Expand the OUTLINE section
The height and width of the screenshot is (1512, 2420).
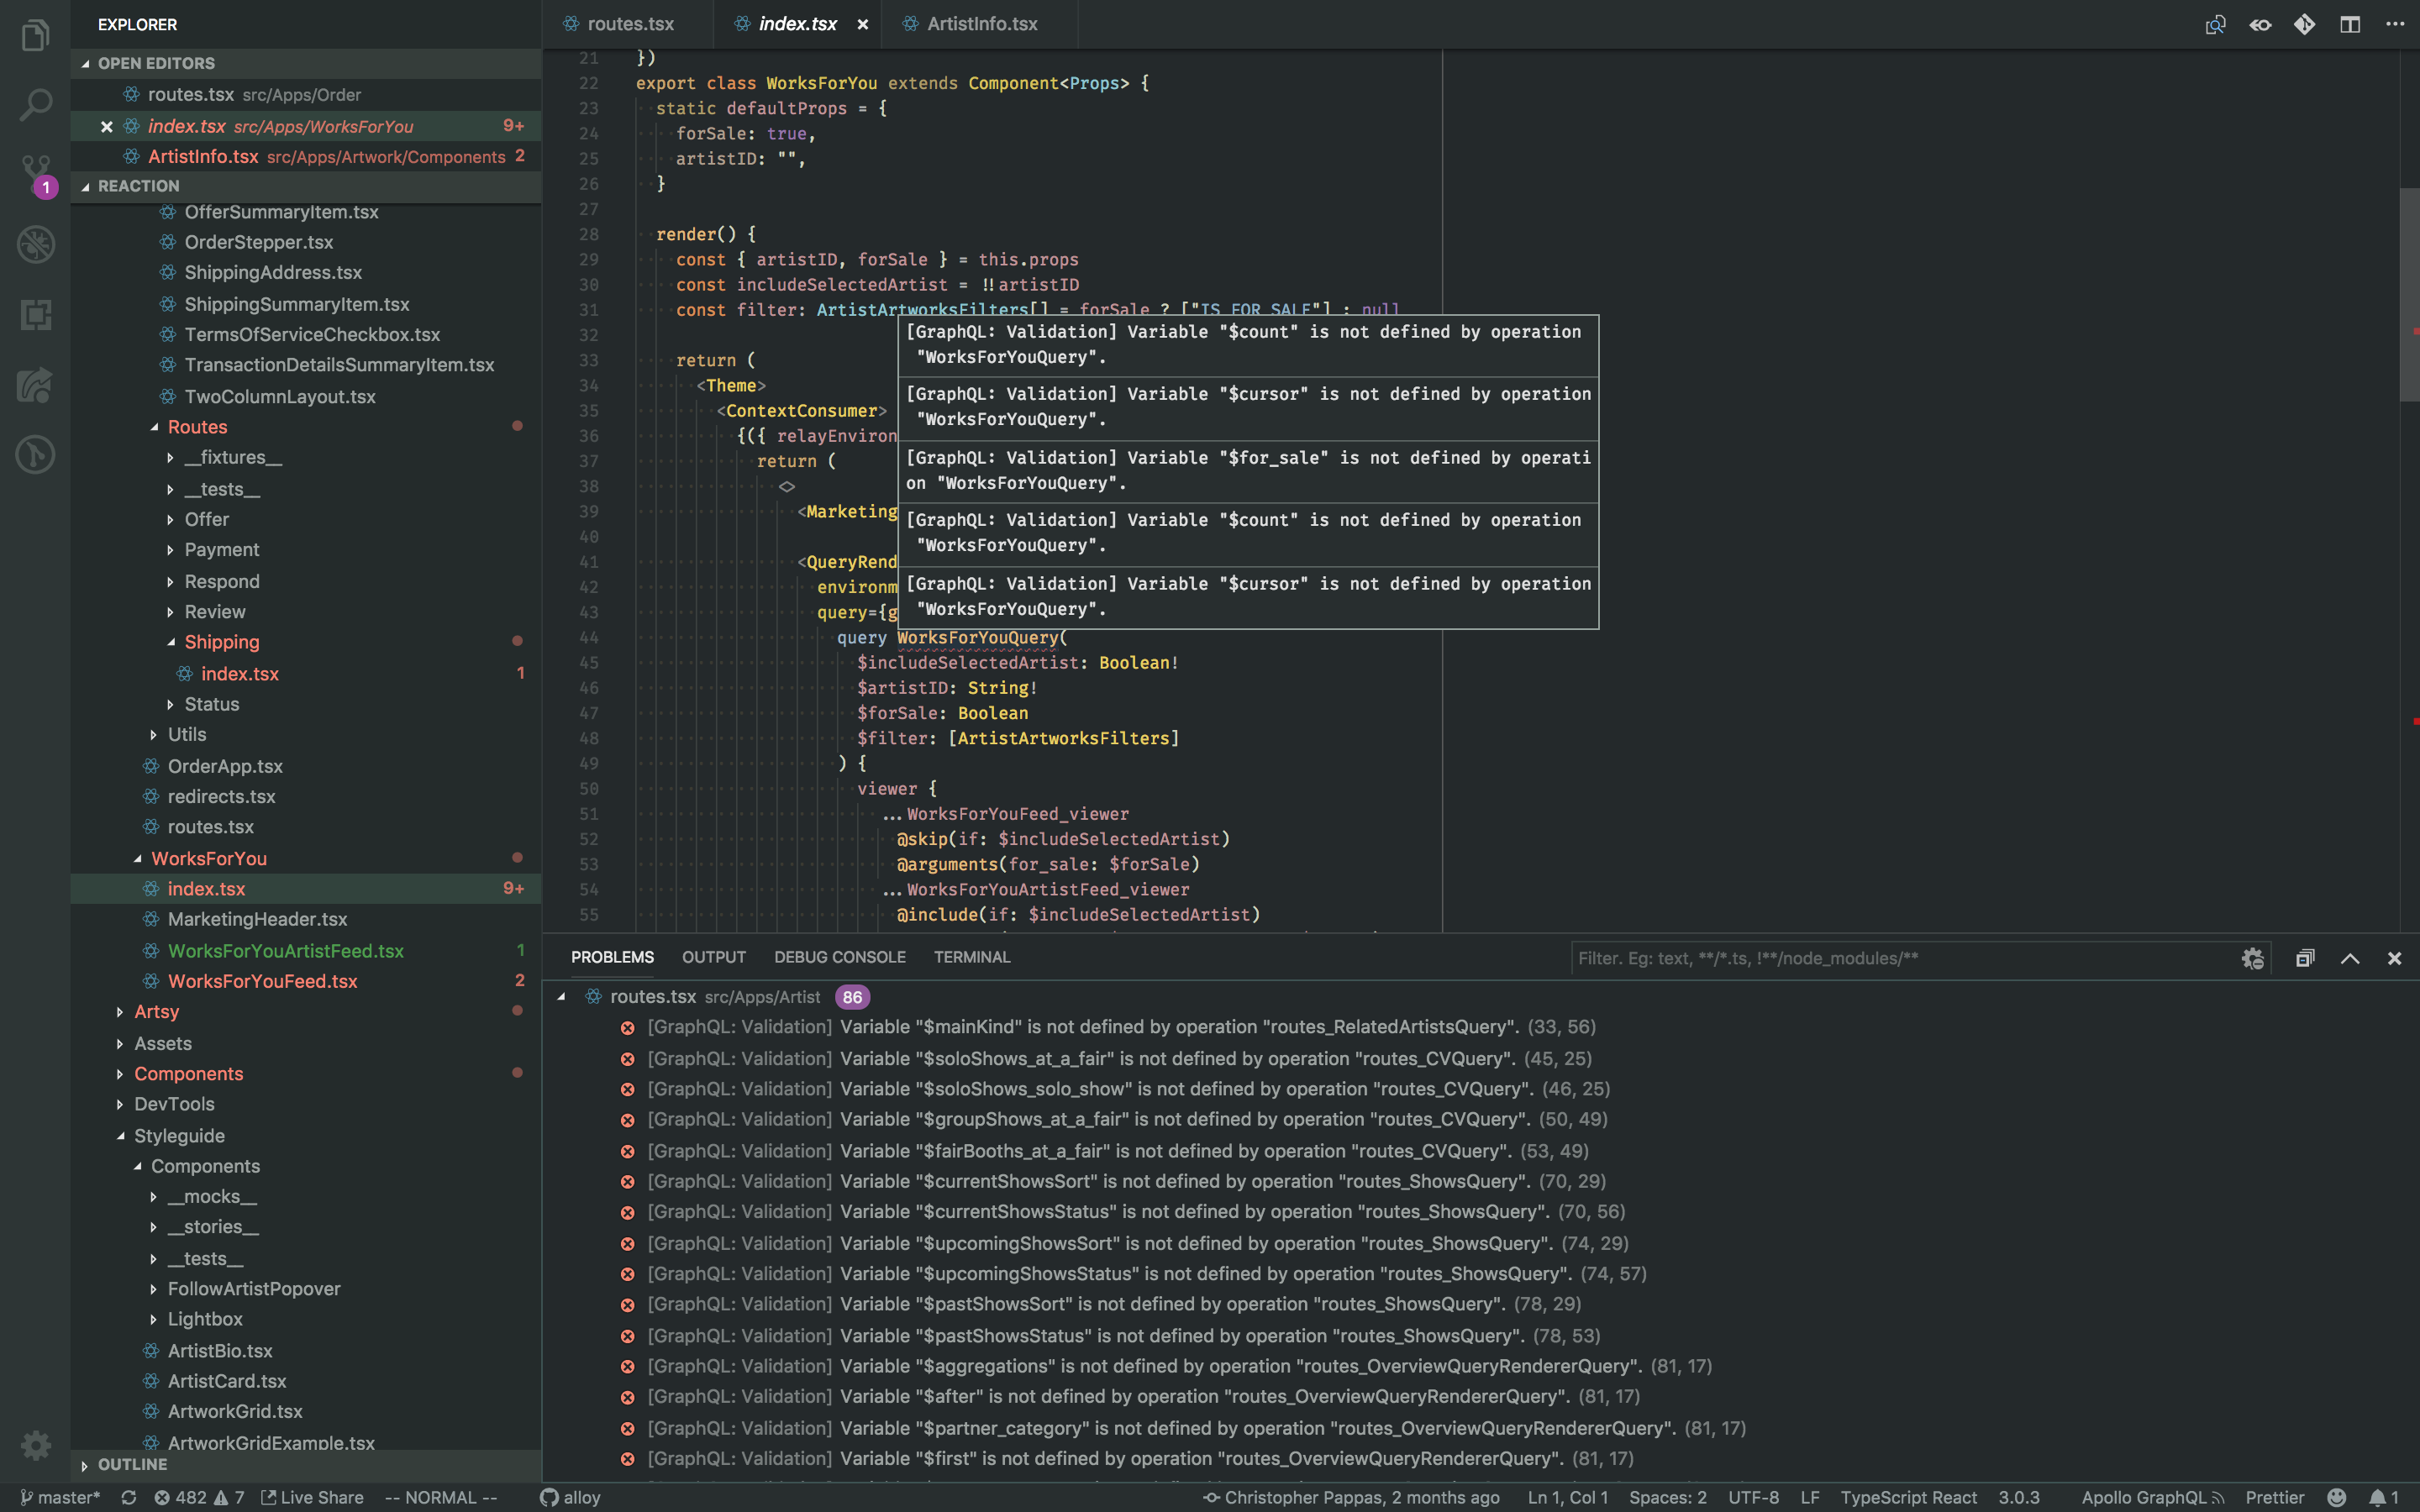coord(132,1464)
